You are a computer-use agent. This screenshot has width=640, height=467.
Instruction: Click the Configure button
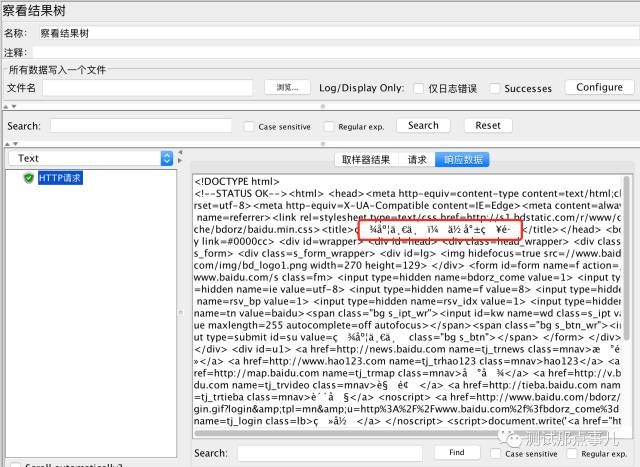pos(600,87)
